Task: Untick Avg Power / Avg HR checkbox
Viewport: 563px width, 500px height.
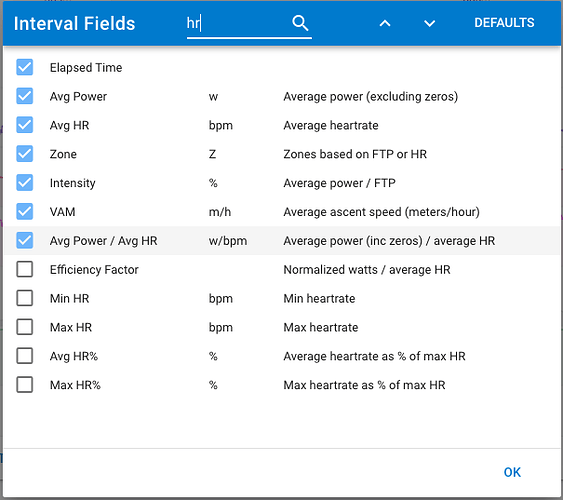Action: point(24,240)
